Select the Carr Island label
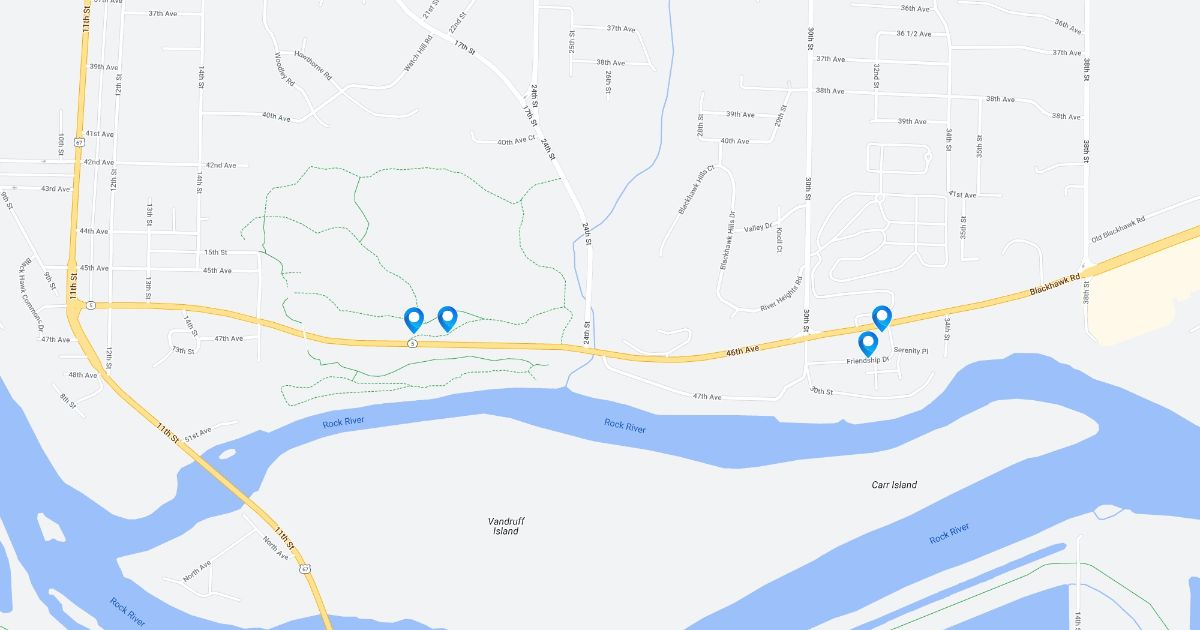The height and width of the screenshot is (630, 1200). [x=894, y=485]
